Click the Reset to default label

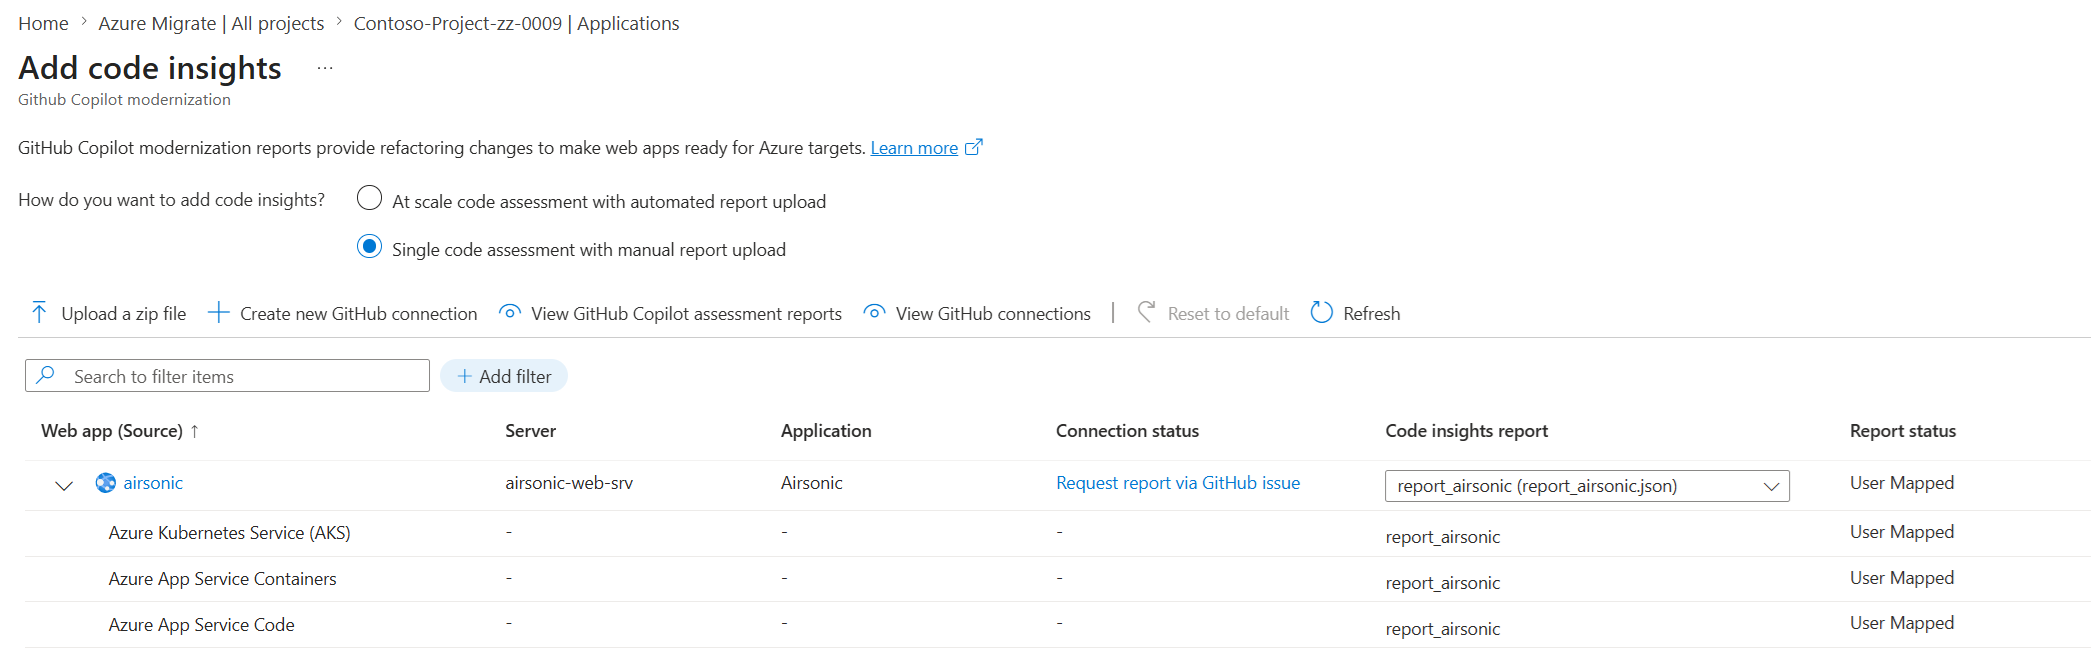[1228, 314]
